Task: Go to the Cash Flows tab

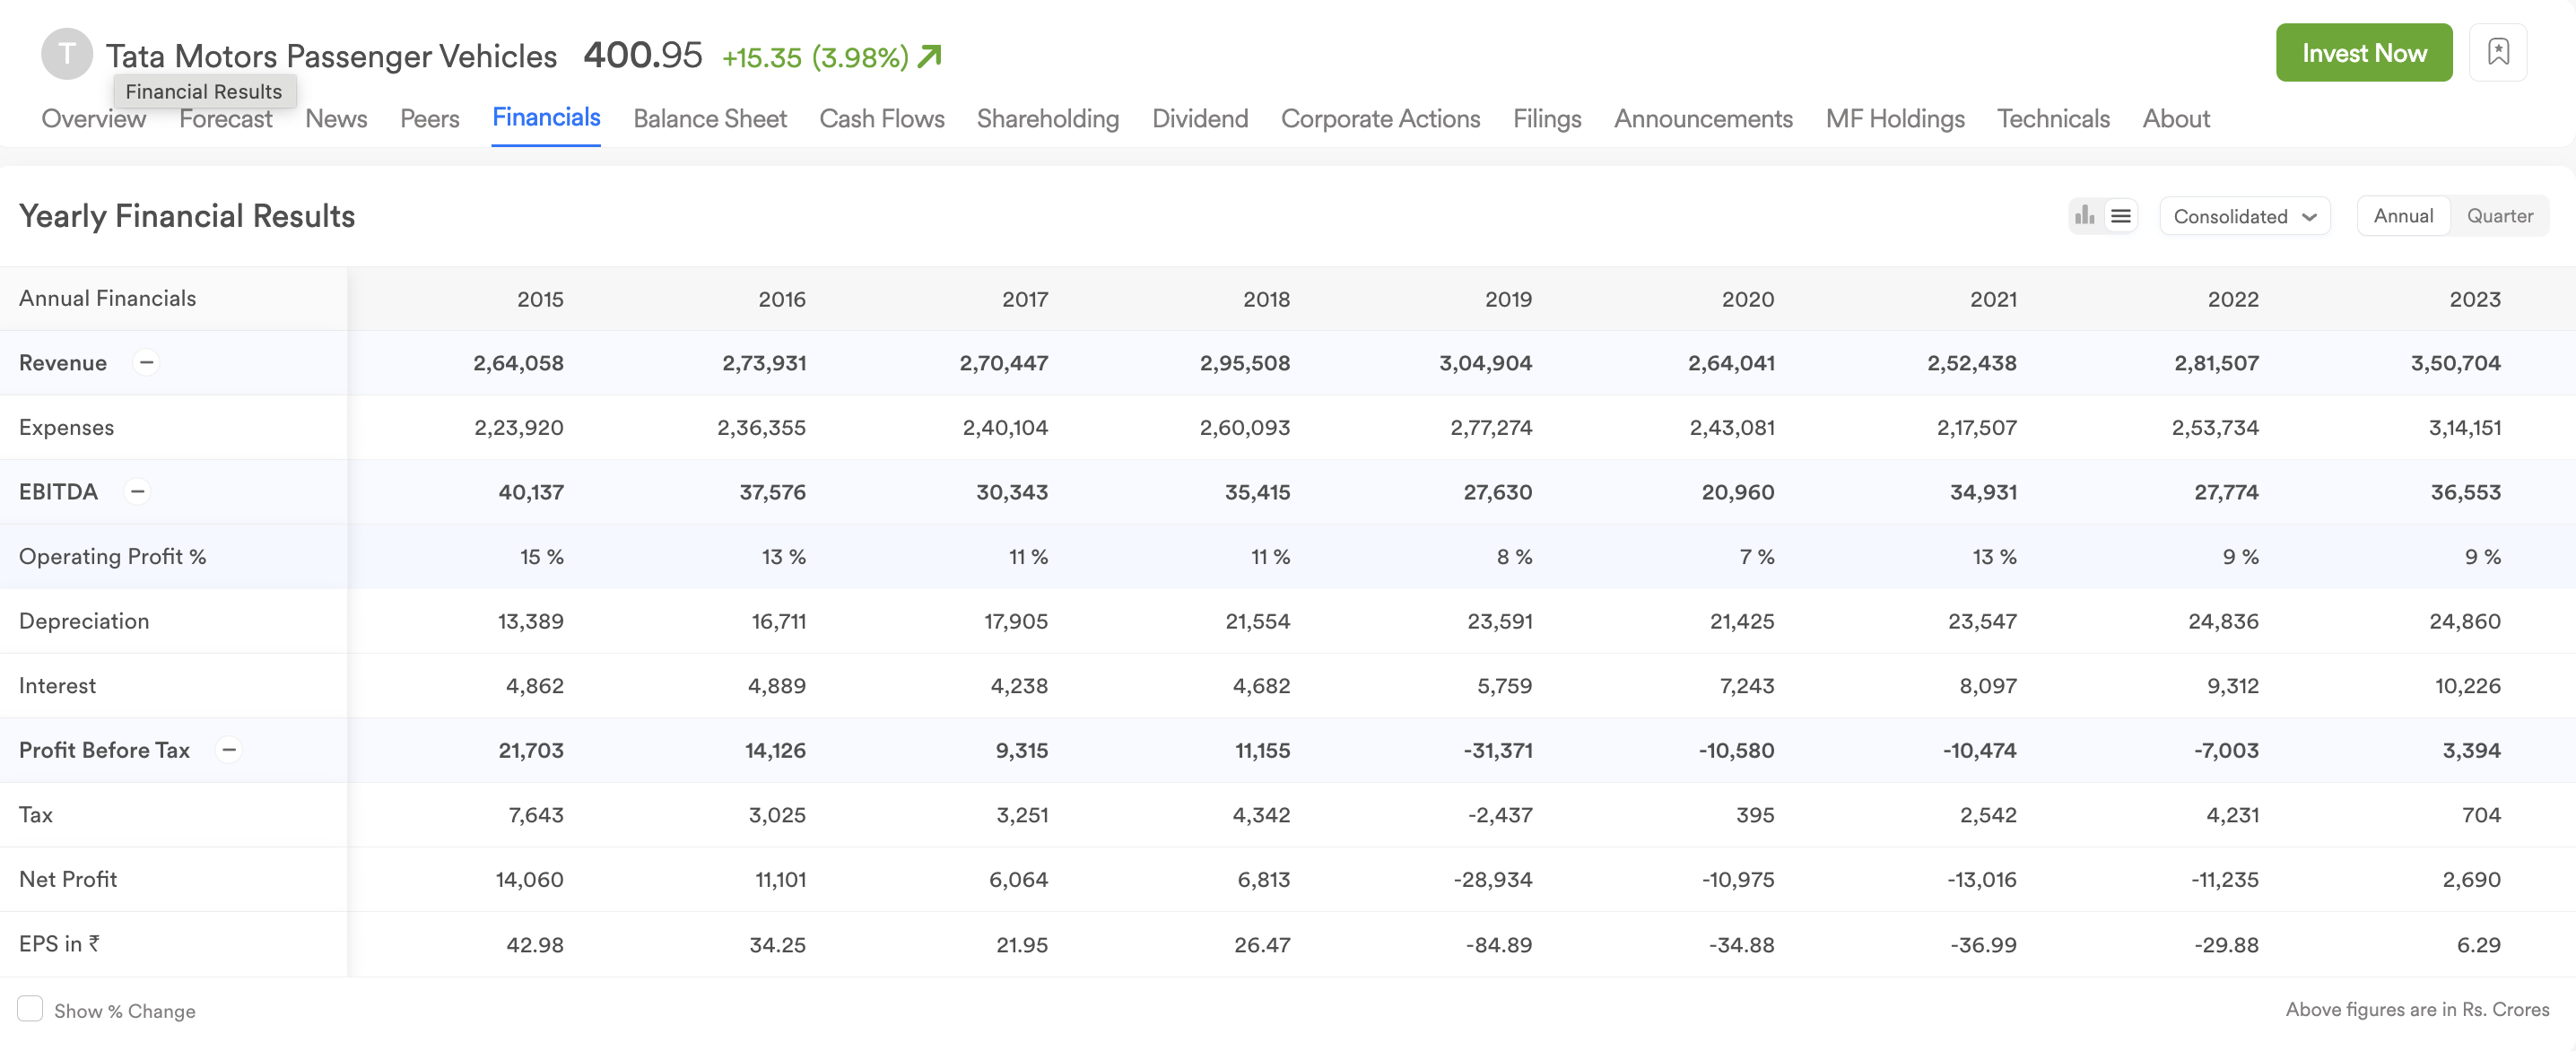Action: (882, 119)
